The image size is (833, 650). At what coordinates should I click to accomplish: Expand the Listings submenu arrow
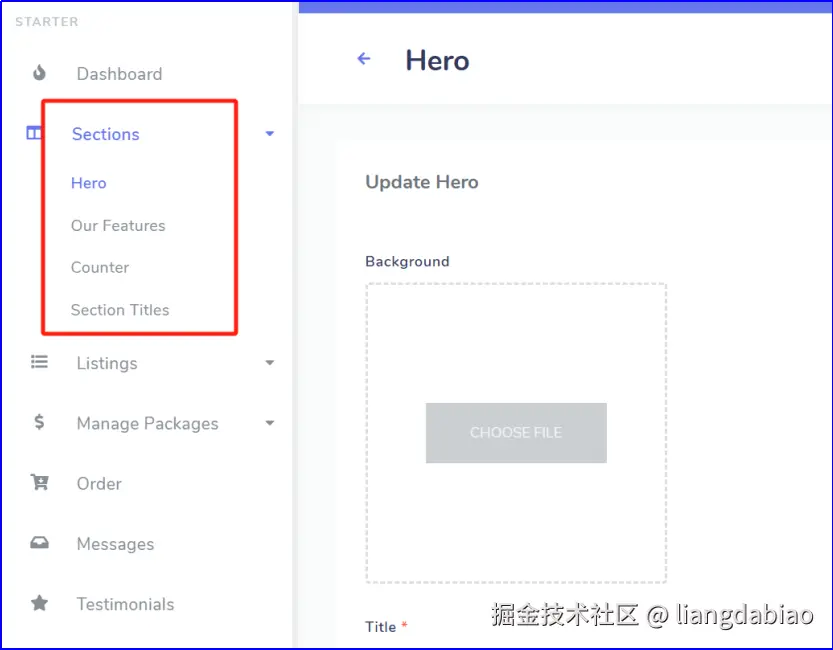point(270,363)
